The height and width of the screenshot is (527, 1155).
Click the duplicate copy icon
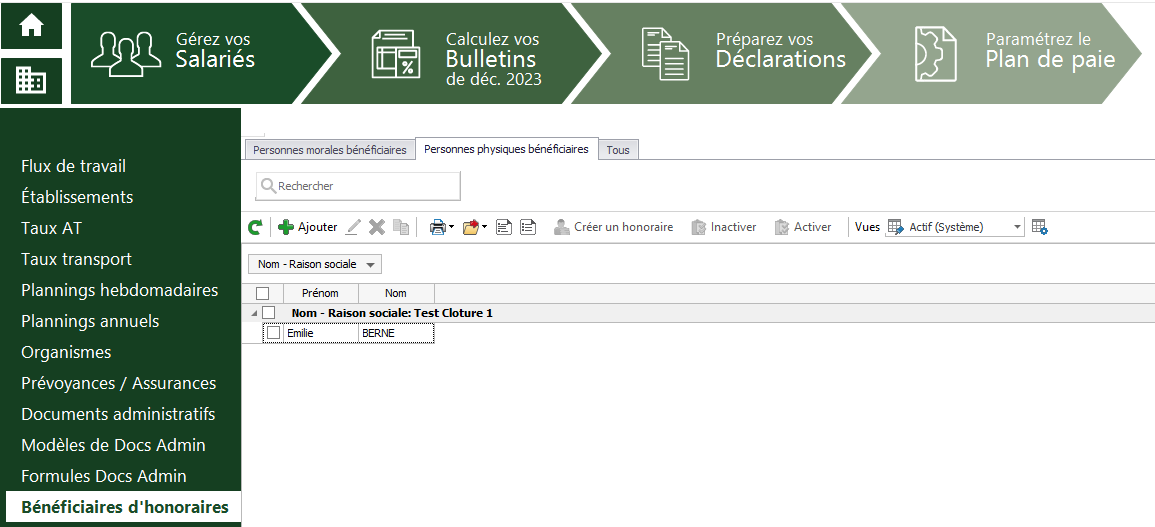pyautogui.click(x=401, y=228)
